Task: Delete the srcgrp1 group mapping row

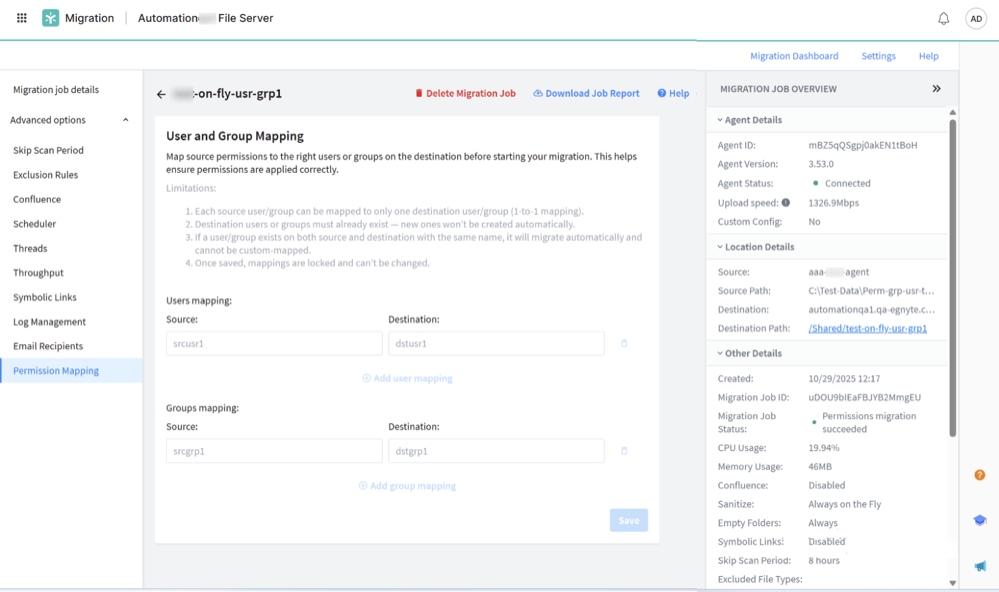Action: pos(624,451)
